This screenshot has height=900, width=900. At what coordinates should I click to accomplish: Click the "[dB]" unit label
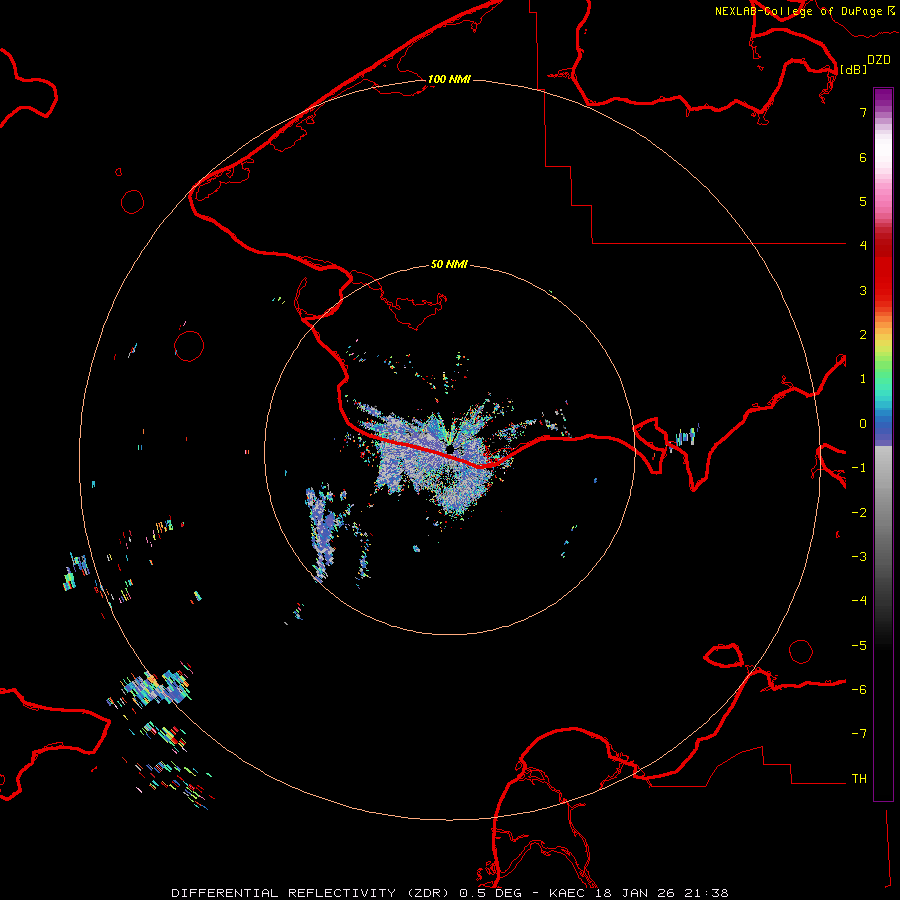pyautogui.click(x=854, y=69)
